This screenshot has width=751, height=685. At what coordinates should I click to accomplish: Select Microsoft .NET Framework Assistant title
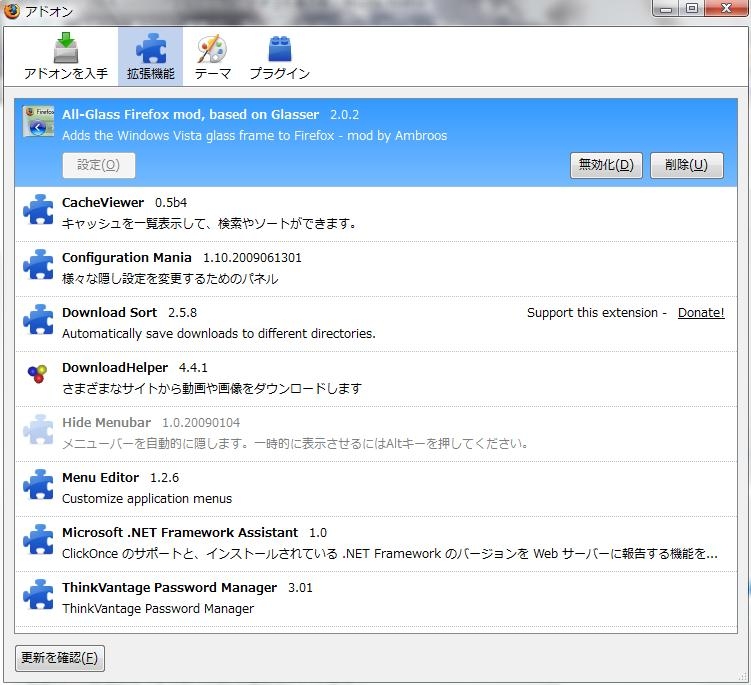(180, 533)
